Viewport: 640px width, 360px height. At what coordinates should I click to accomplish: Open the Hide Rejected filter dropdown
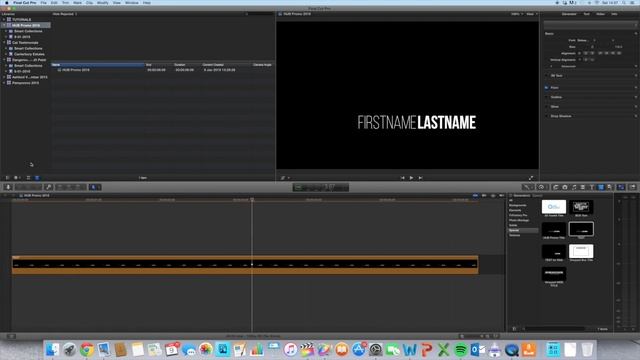pos(64,14)
